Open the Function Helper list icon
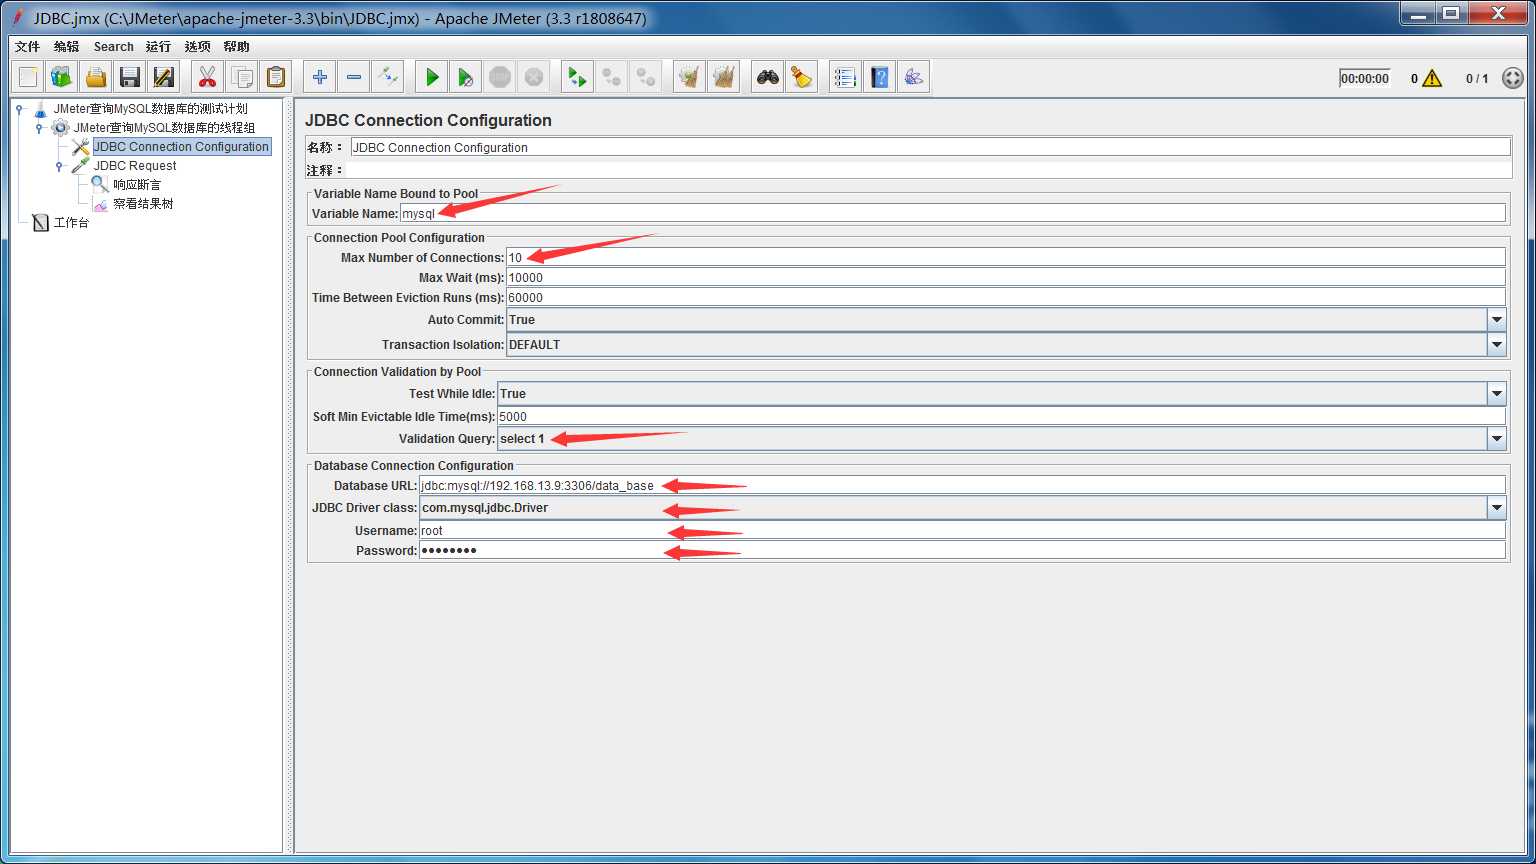The width and height of the screenshot is (1536, 864). pyautogui.click(x=845, y=77)
